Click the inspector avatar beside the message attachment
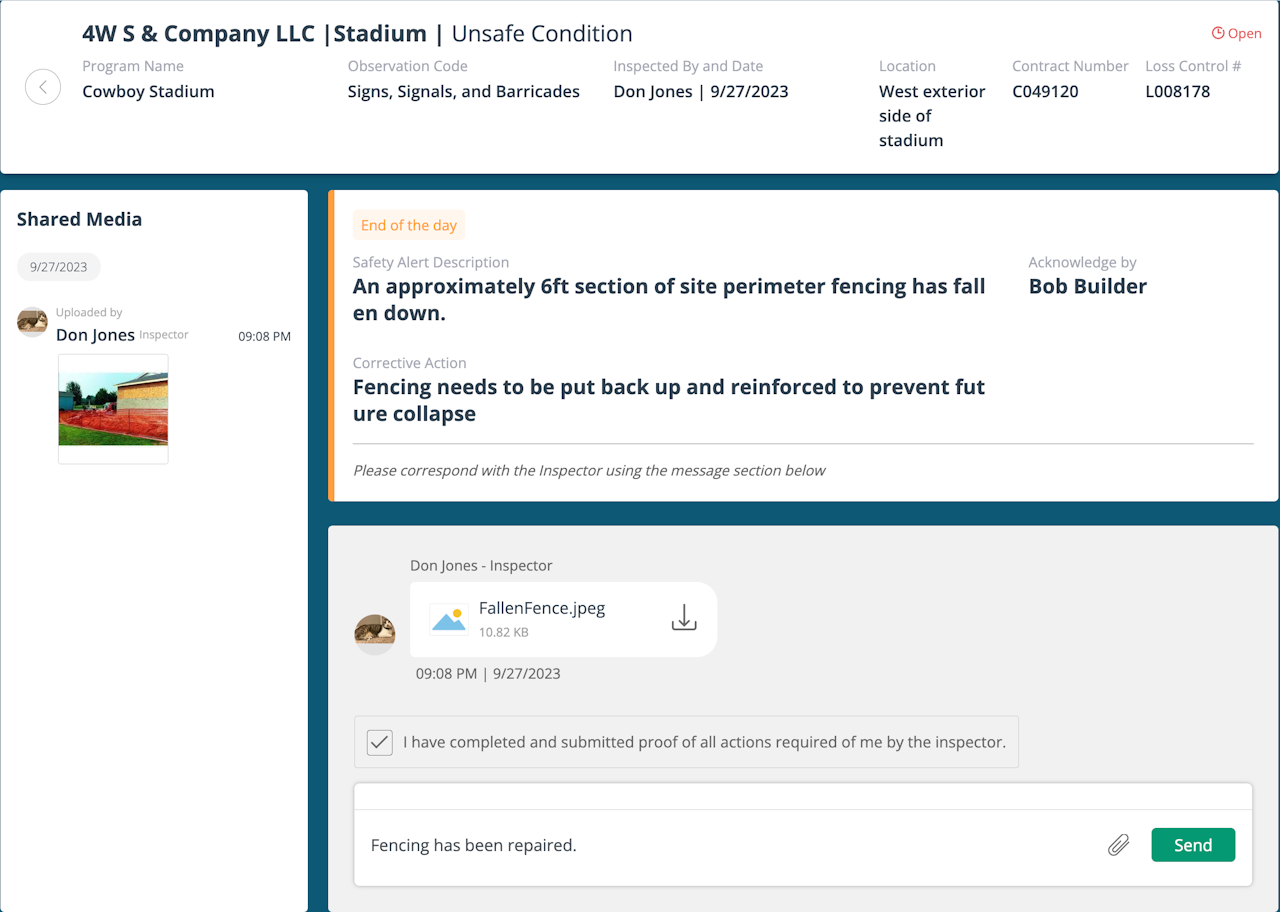1280x912 pixels. point(375,634)
